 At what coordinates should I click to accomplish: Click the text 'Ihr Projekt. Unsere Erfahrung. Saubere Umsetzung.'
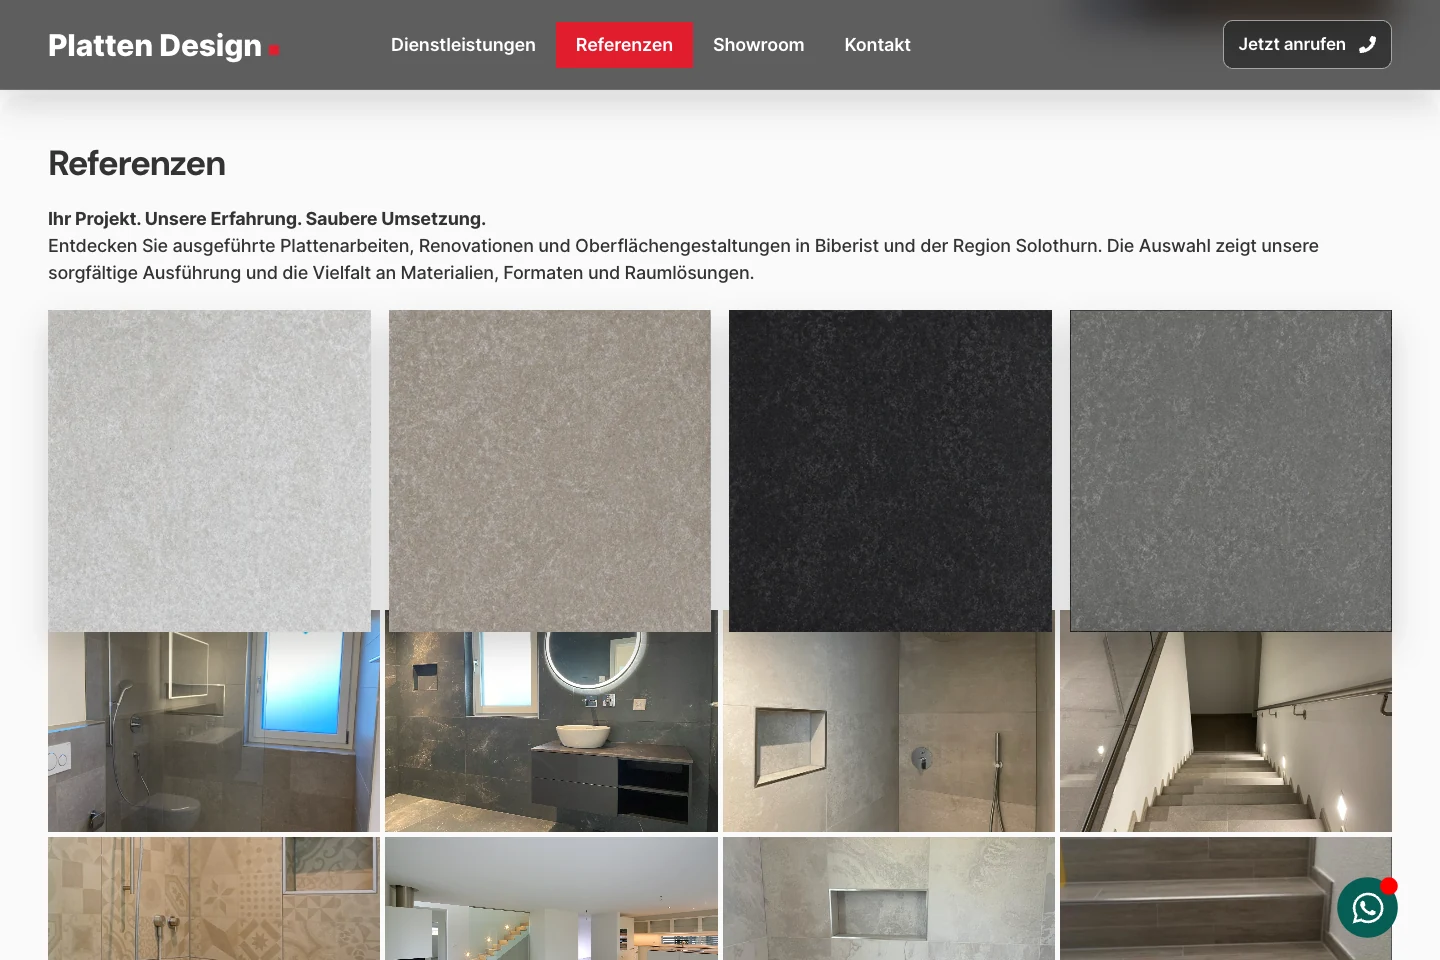267,219
